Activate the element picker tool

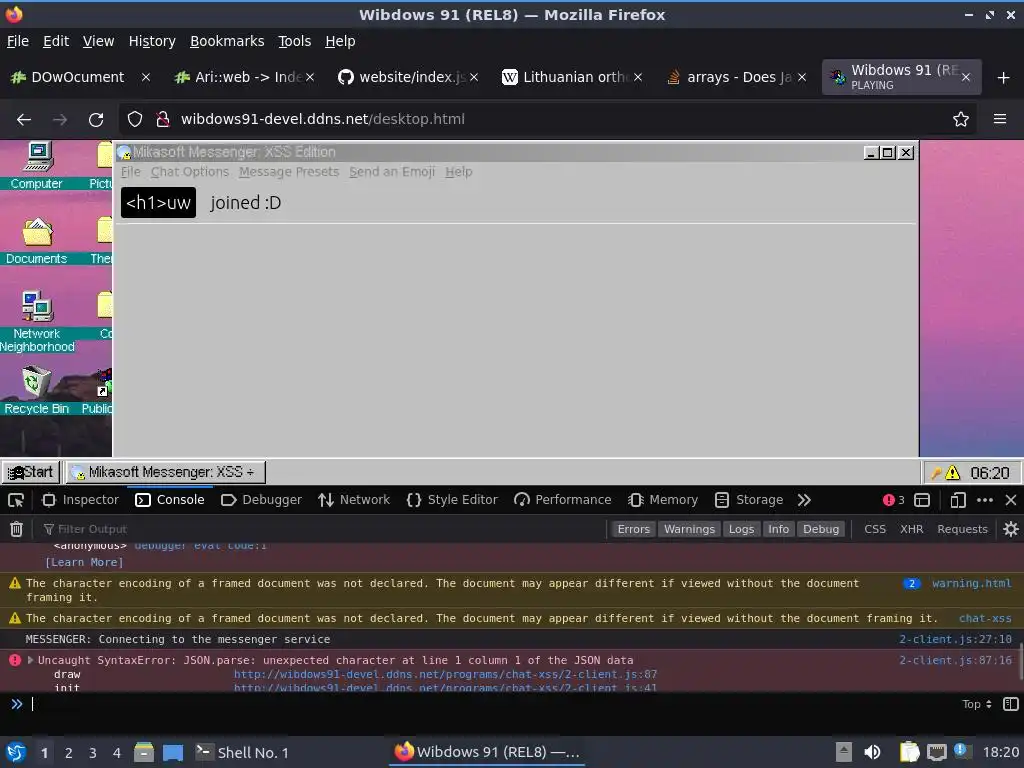pyautogui.click(x=16, y=500)
